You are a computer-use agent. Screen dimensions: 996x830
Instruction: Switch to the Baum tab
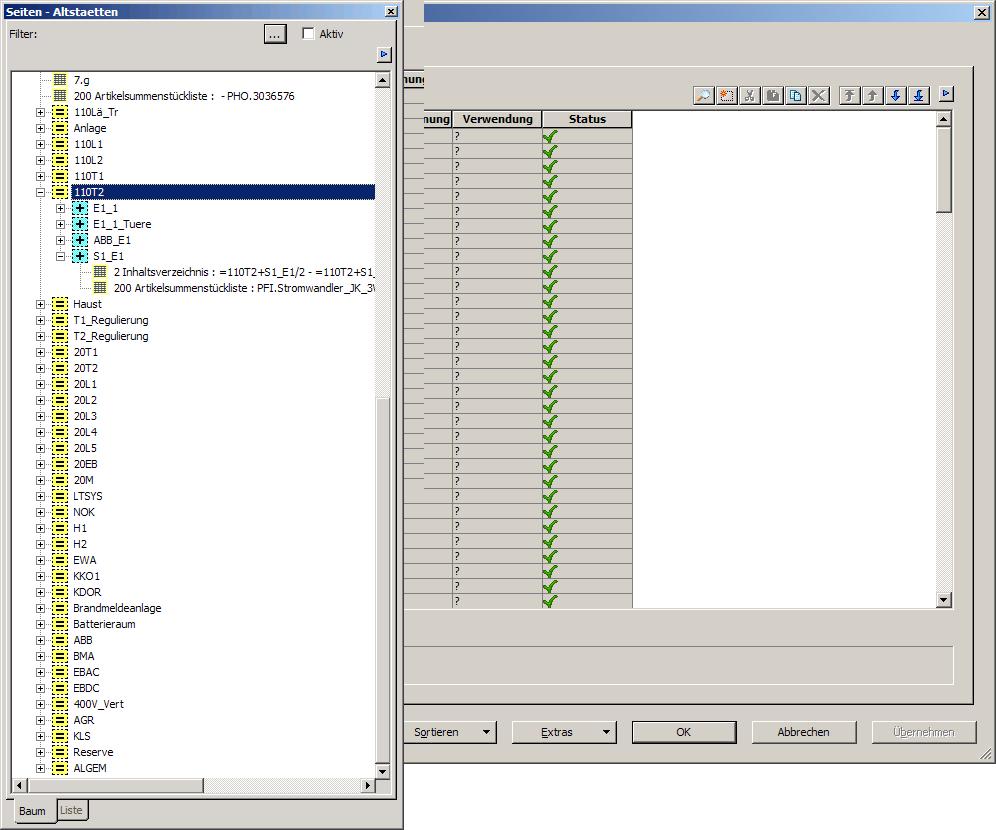click(x=32, y=811)
